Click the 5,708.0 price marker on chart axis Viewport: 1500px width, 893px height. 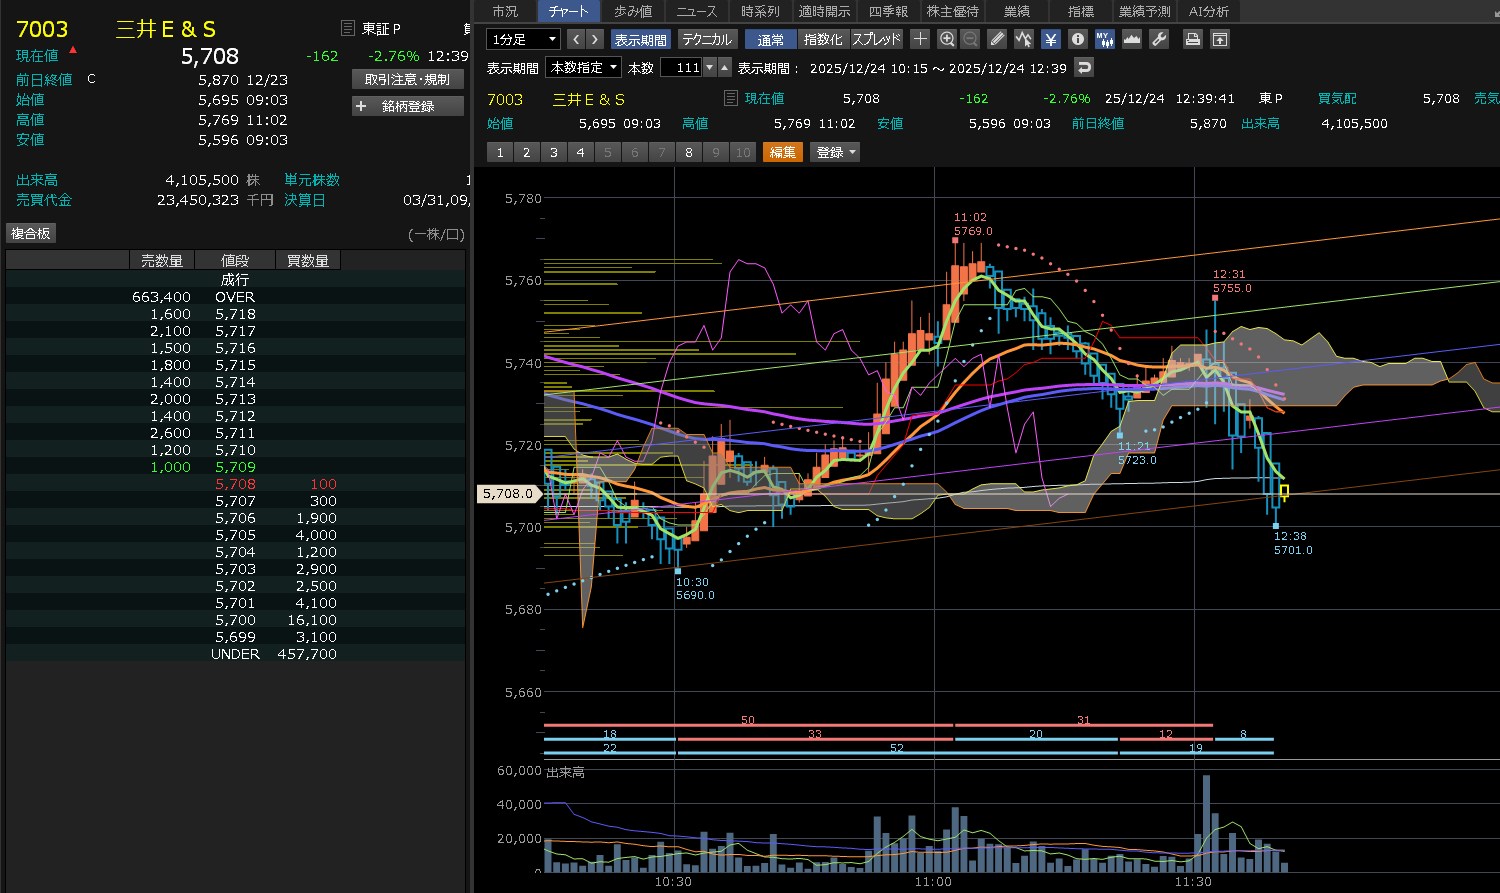tap(509, 493)
